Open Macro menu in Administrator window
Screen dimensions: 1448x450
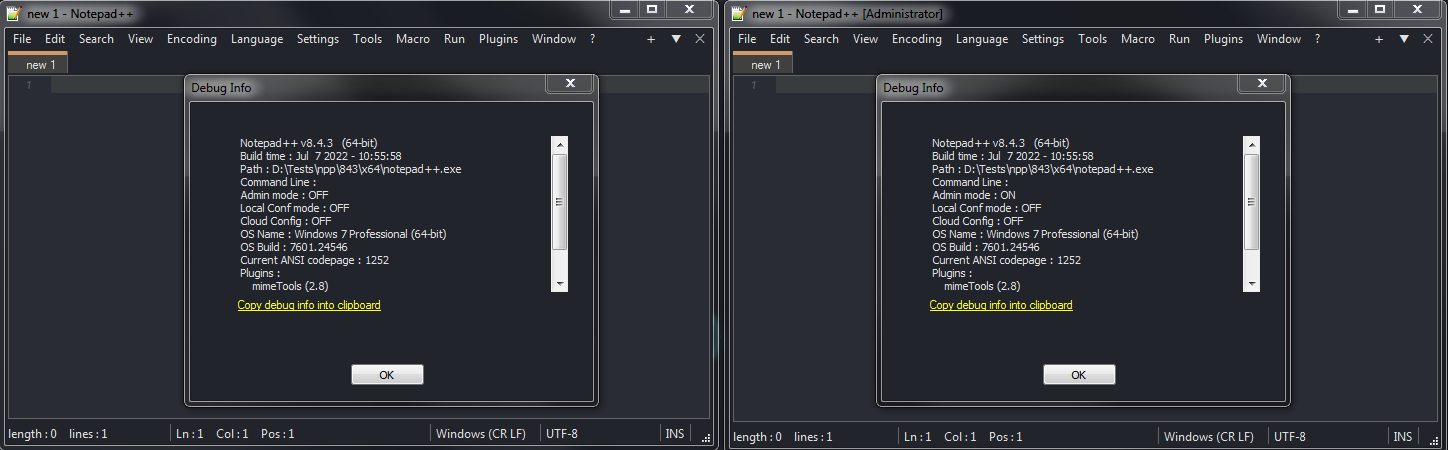1138,39
